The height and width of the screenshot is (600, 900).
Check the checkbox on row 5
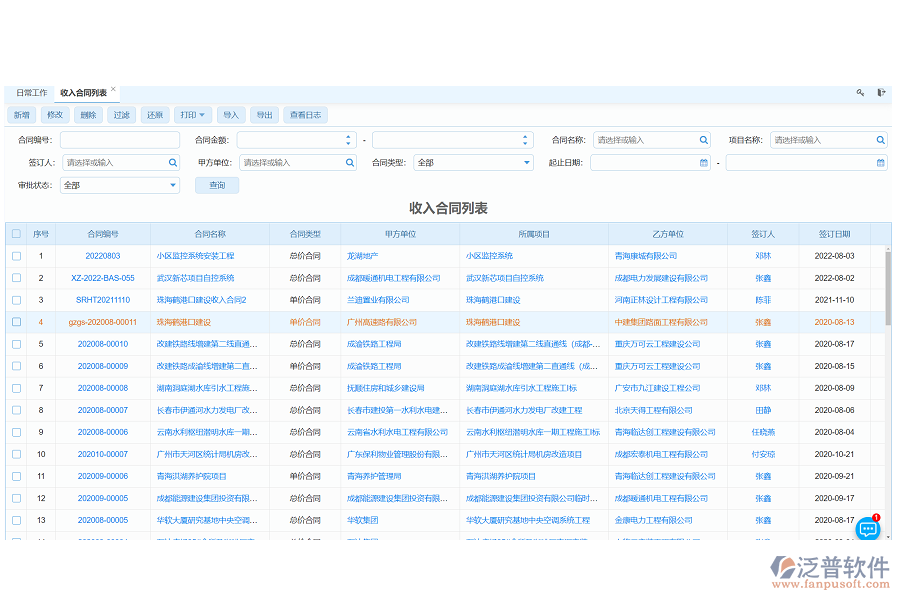pyautogui.click(x=15, y=343)
